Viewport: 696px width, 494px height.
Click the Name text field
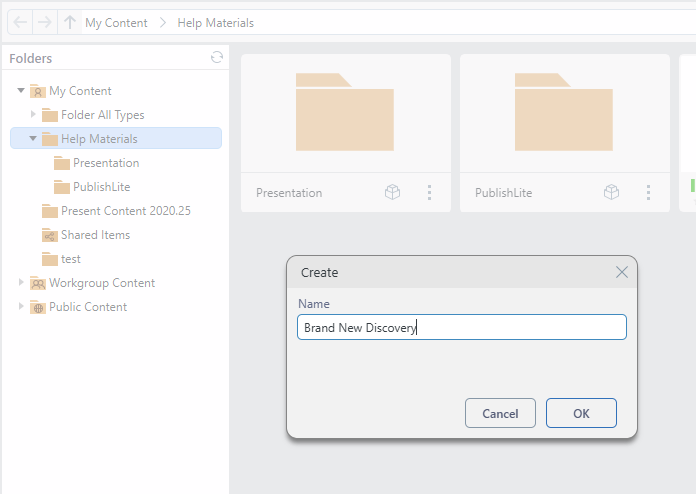(461, 327)
